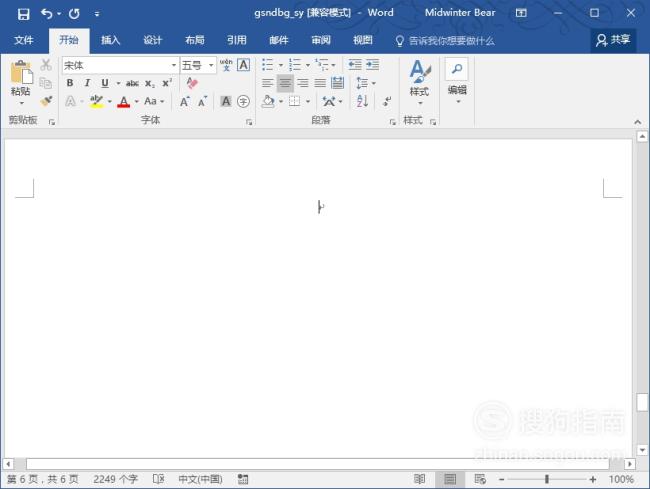Open the 文件 (File) tab
Screen dimensions: 650x489
pyautogui.click(x=24, y=40)
